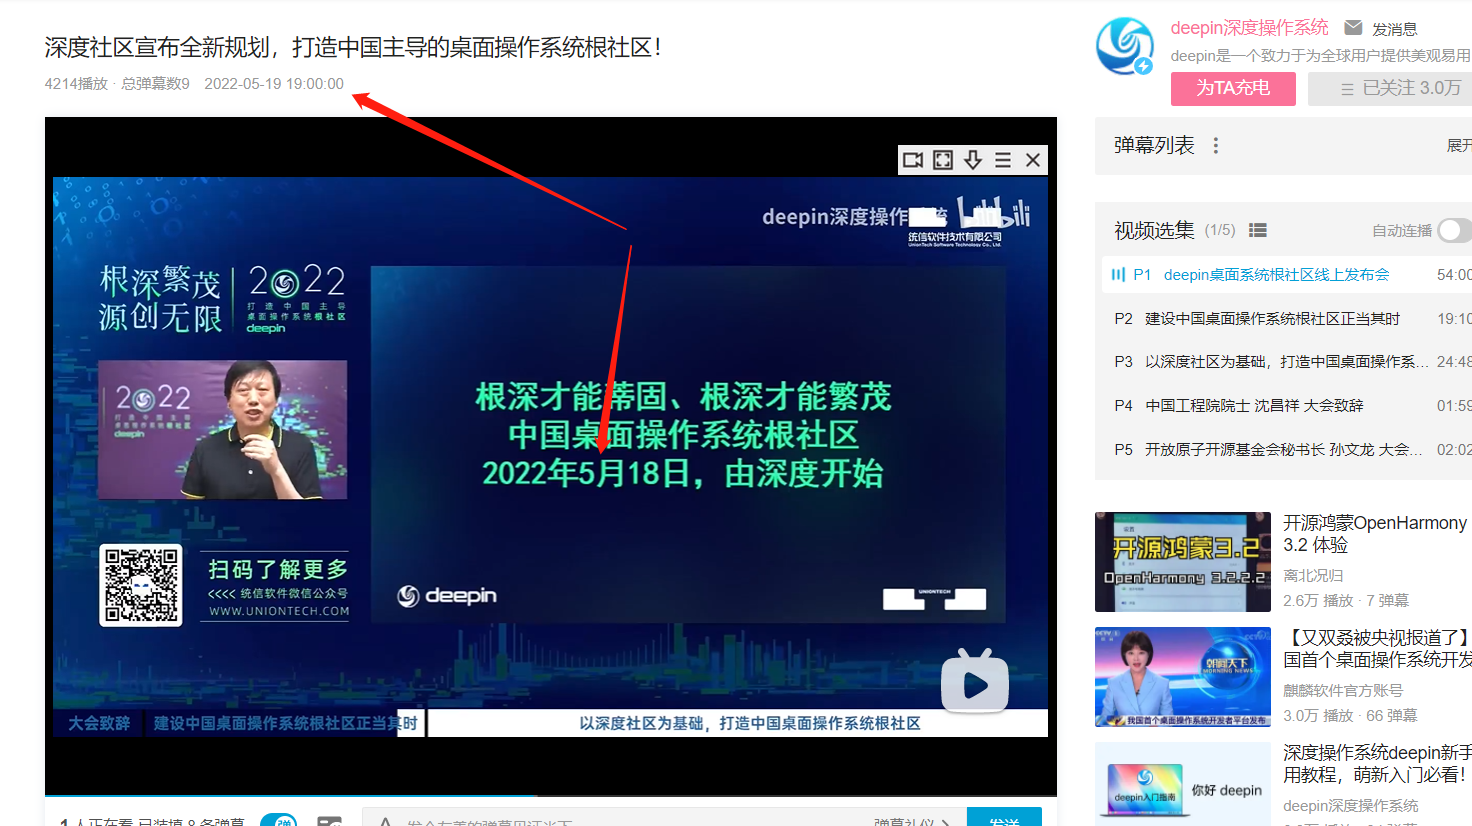Close the floating toolbar with the X icon

(1033, 160)
